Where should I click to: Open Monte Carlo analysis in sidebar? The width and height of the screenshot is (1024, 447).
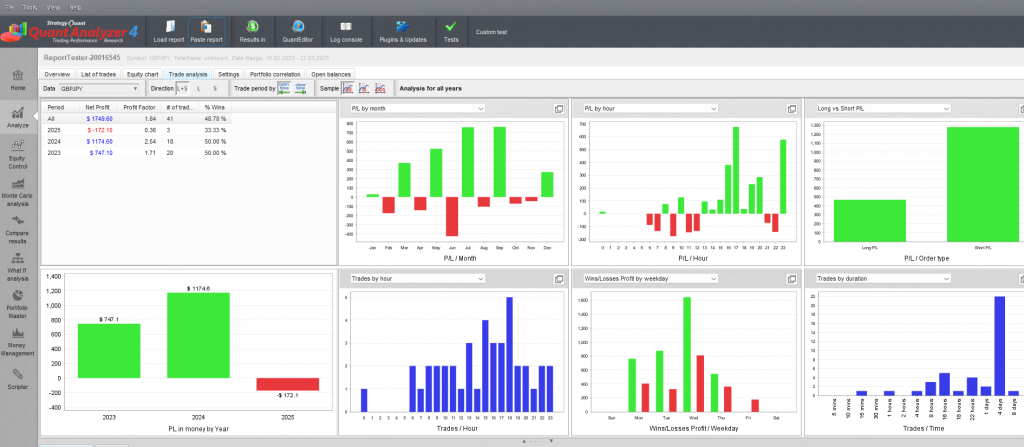coord(17,190)
